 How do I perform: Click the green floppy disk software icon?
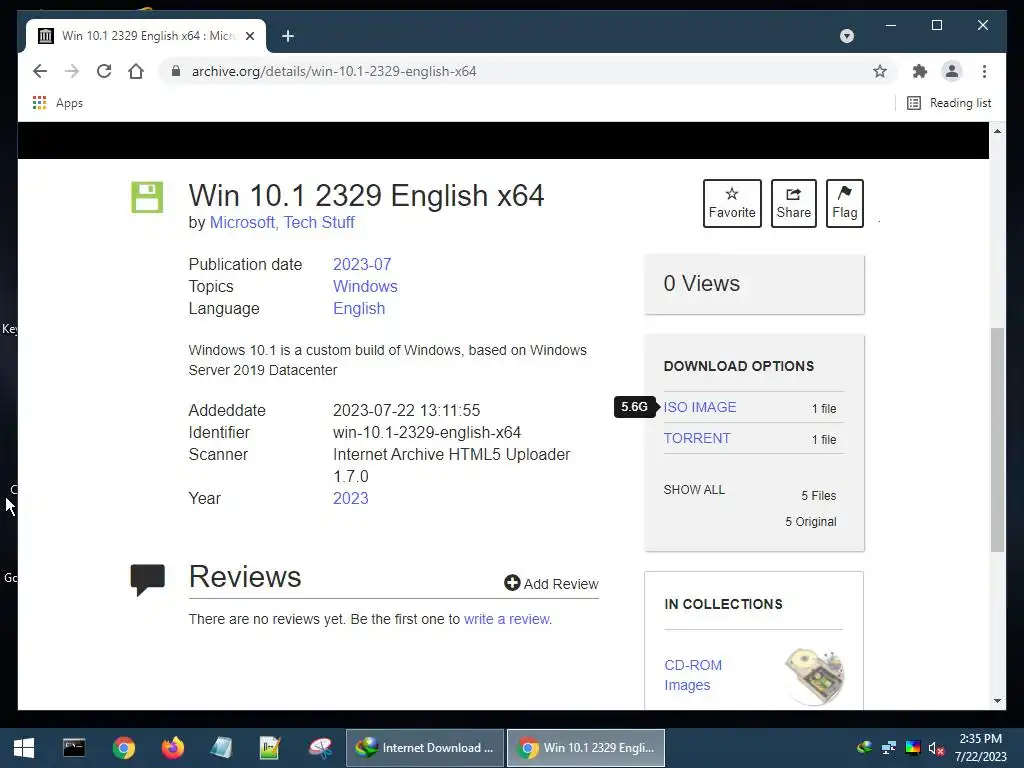coord(147,197)
